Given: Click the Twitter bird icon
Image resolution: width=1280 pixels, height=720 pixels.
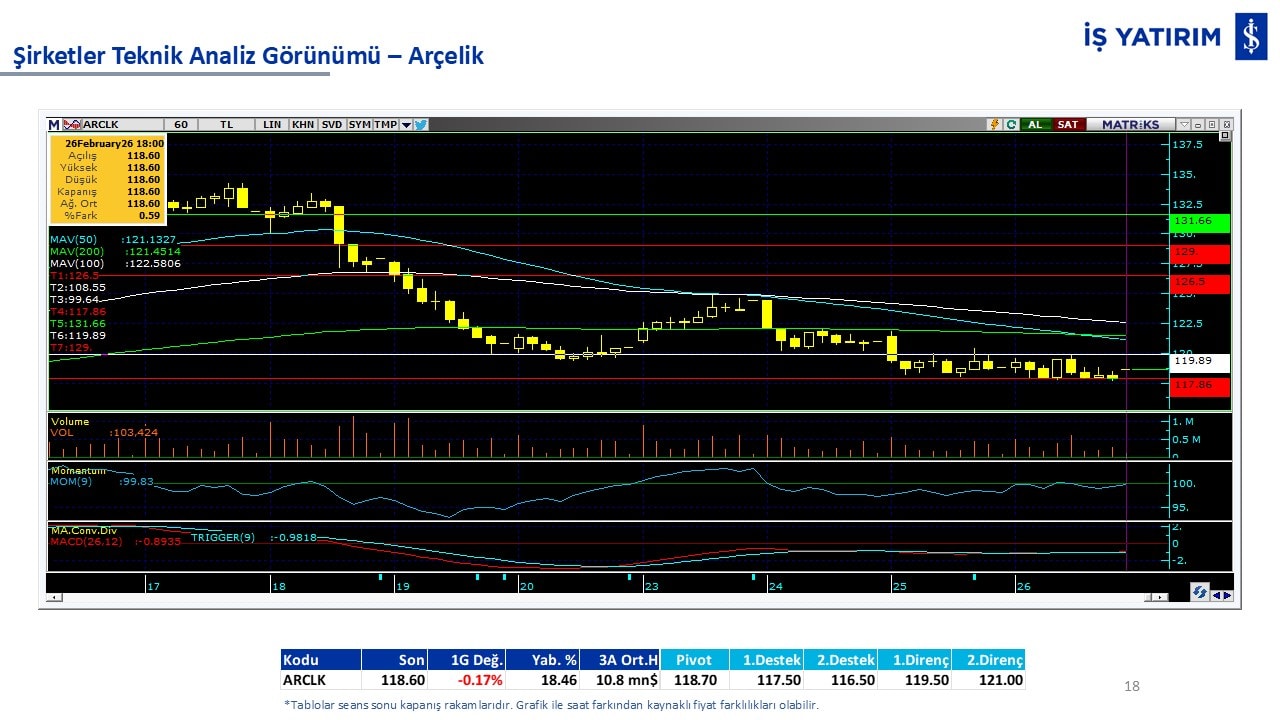Looking at the screenshot, I should pos(421,125).
